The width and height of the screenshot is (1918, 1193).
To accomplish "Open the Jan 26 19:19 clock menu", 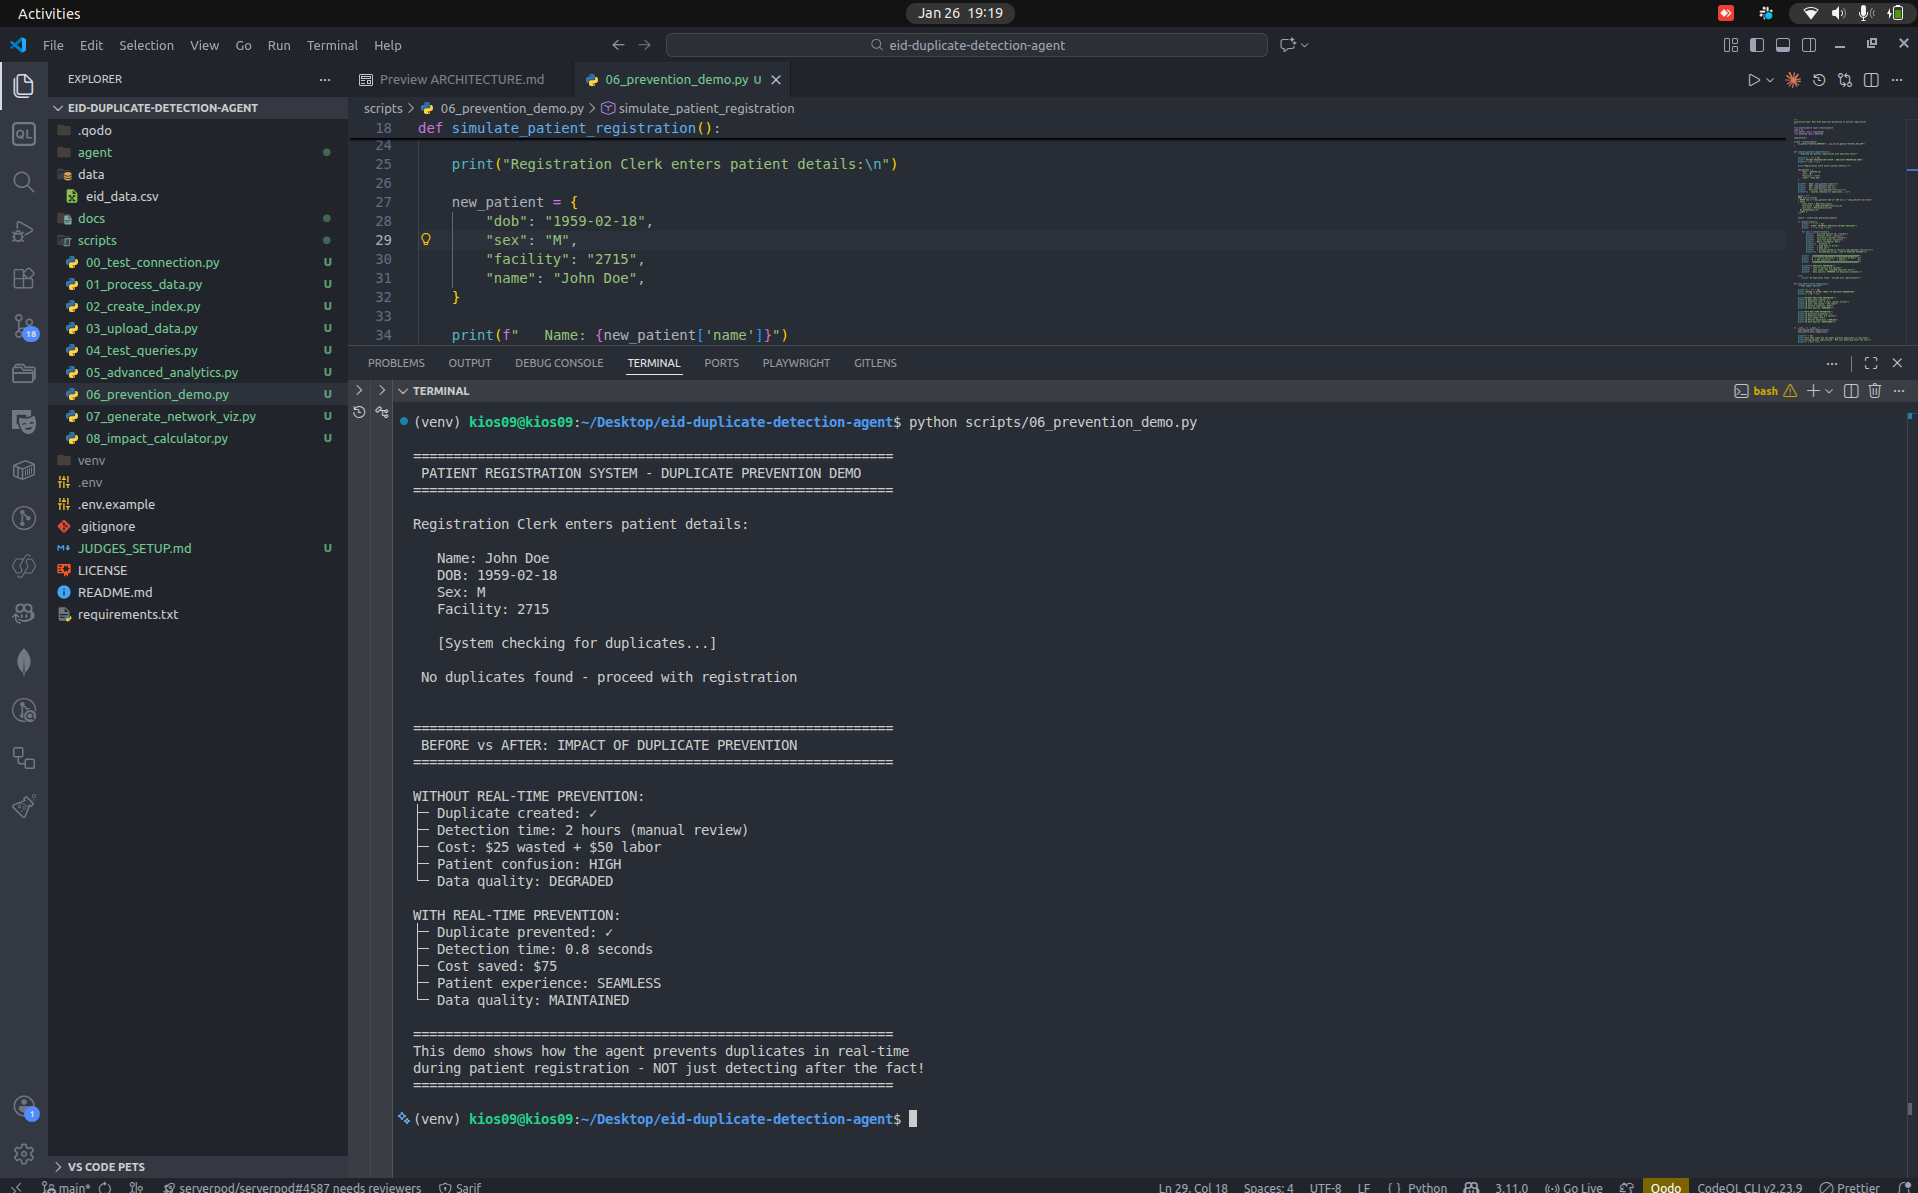I will (960, 13).
